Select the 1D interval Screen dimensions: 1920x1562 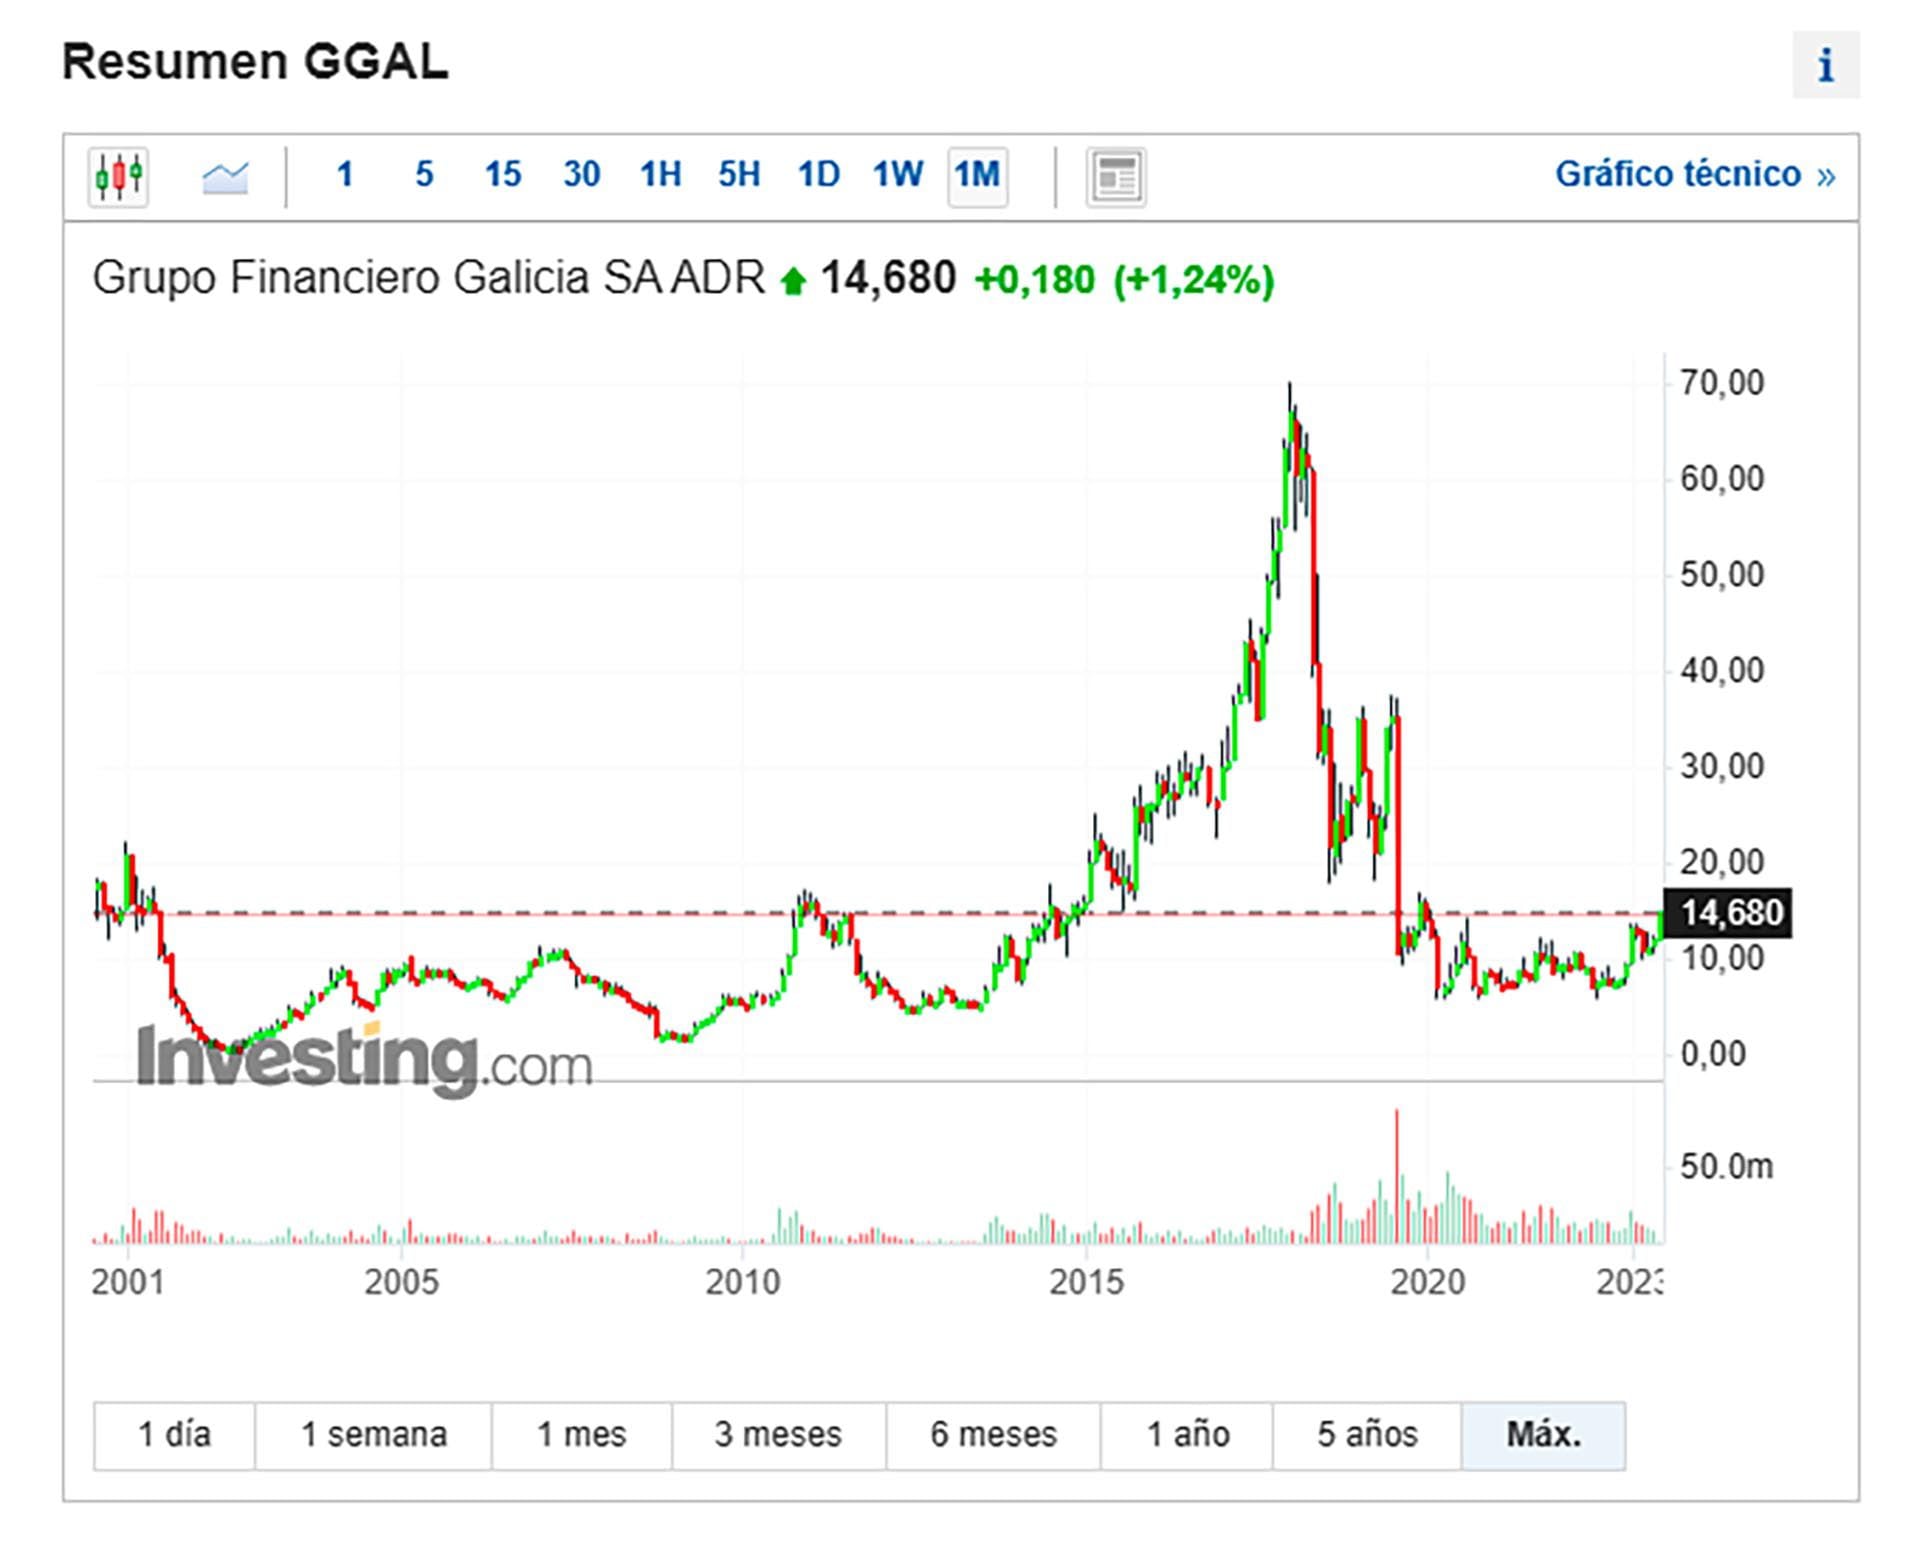pos(818,175)
